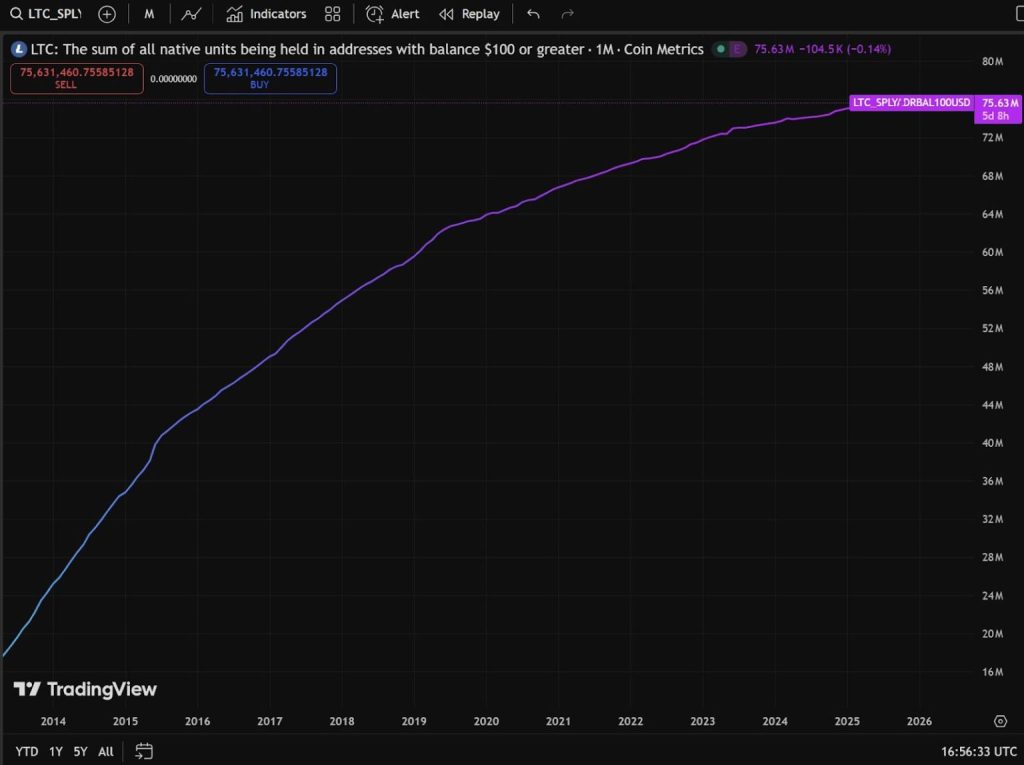
Task: Open indicator templates grid icon
Action: pyautogui.click(x=332, y=14)
